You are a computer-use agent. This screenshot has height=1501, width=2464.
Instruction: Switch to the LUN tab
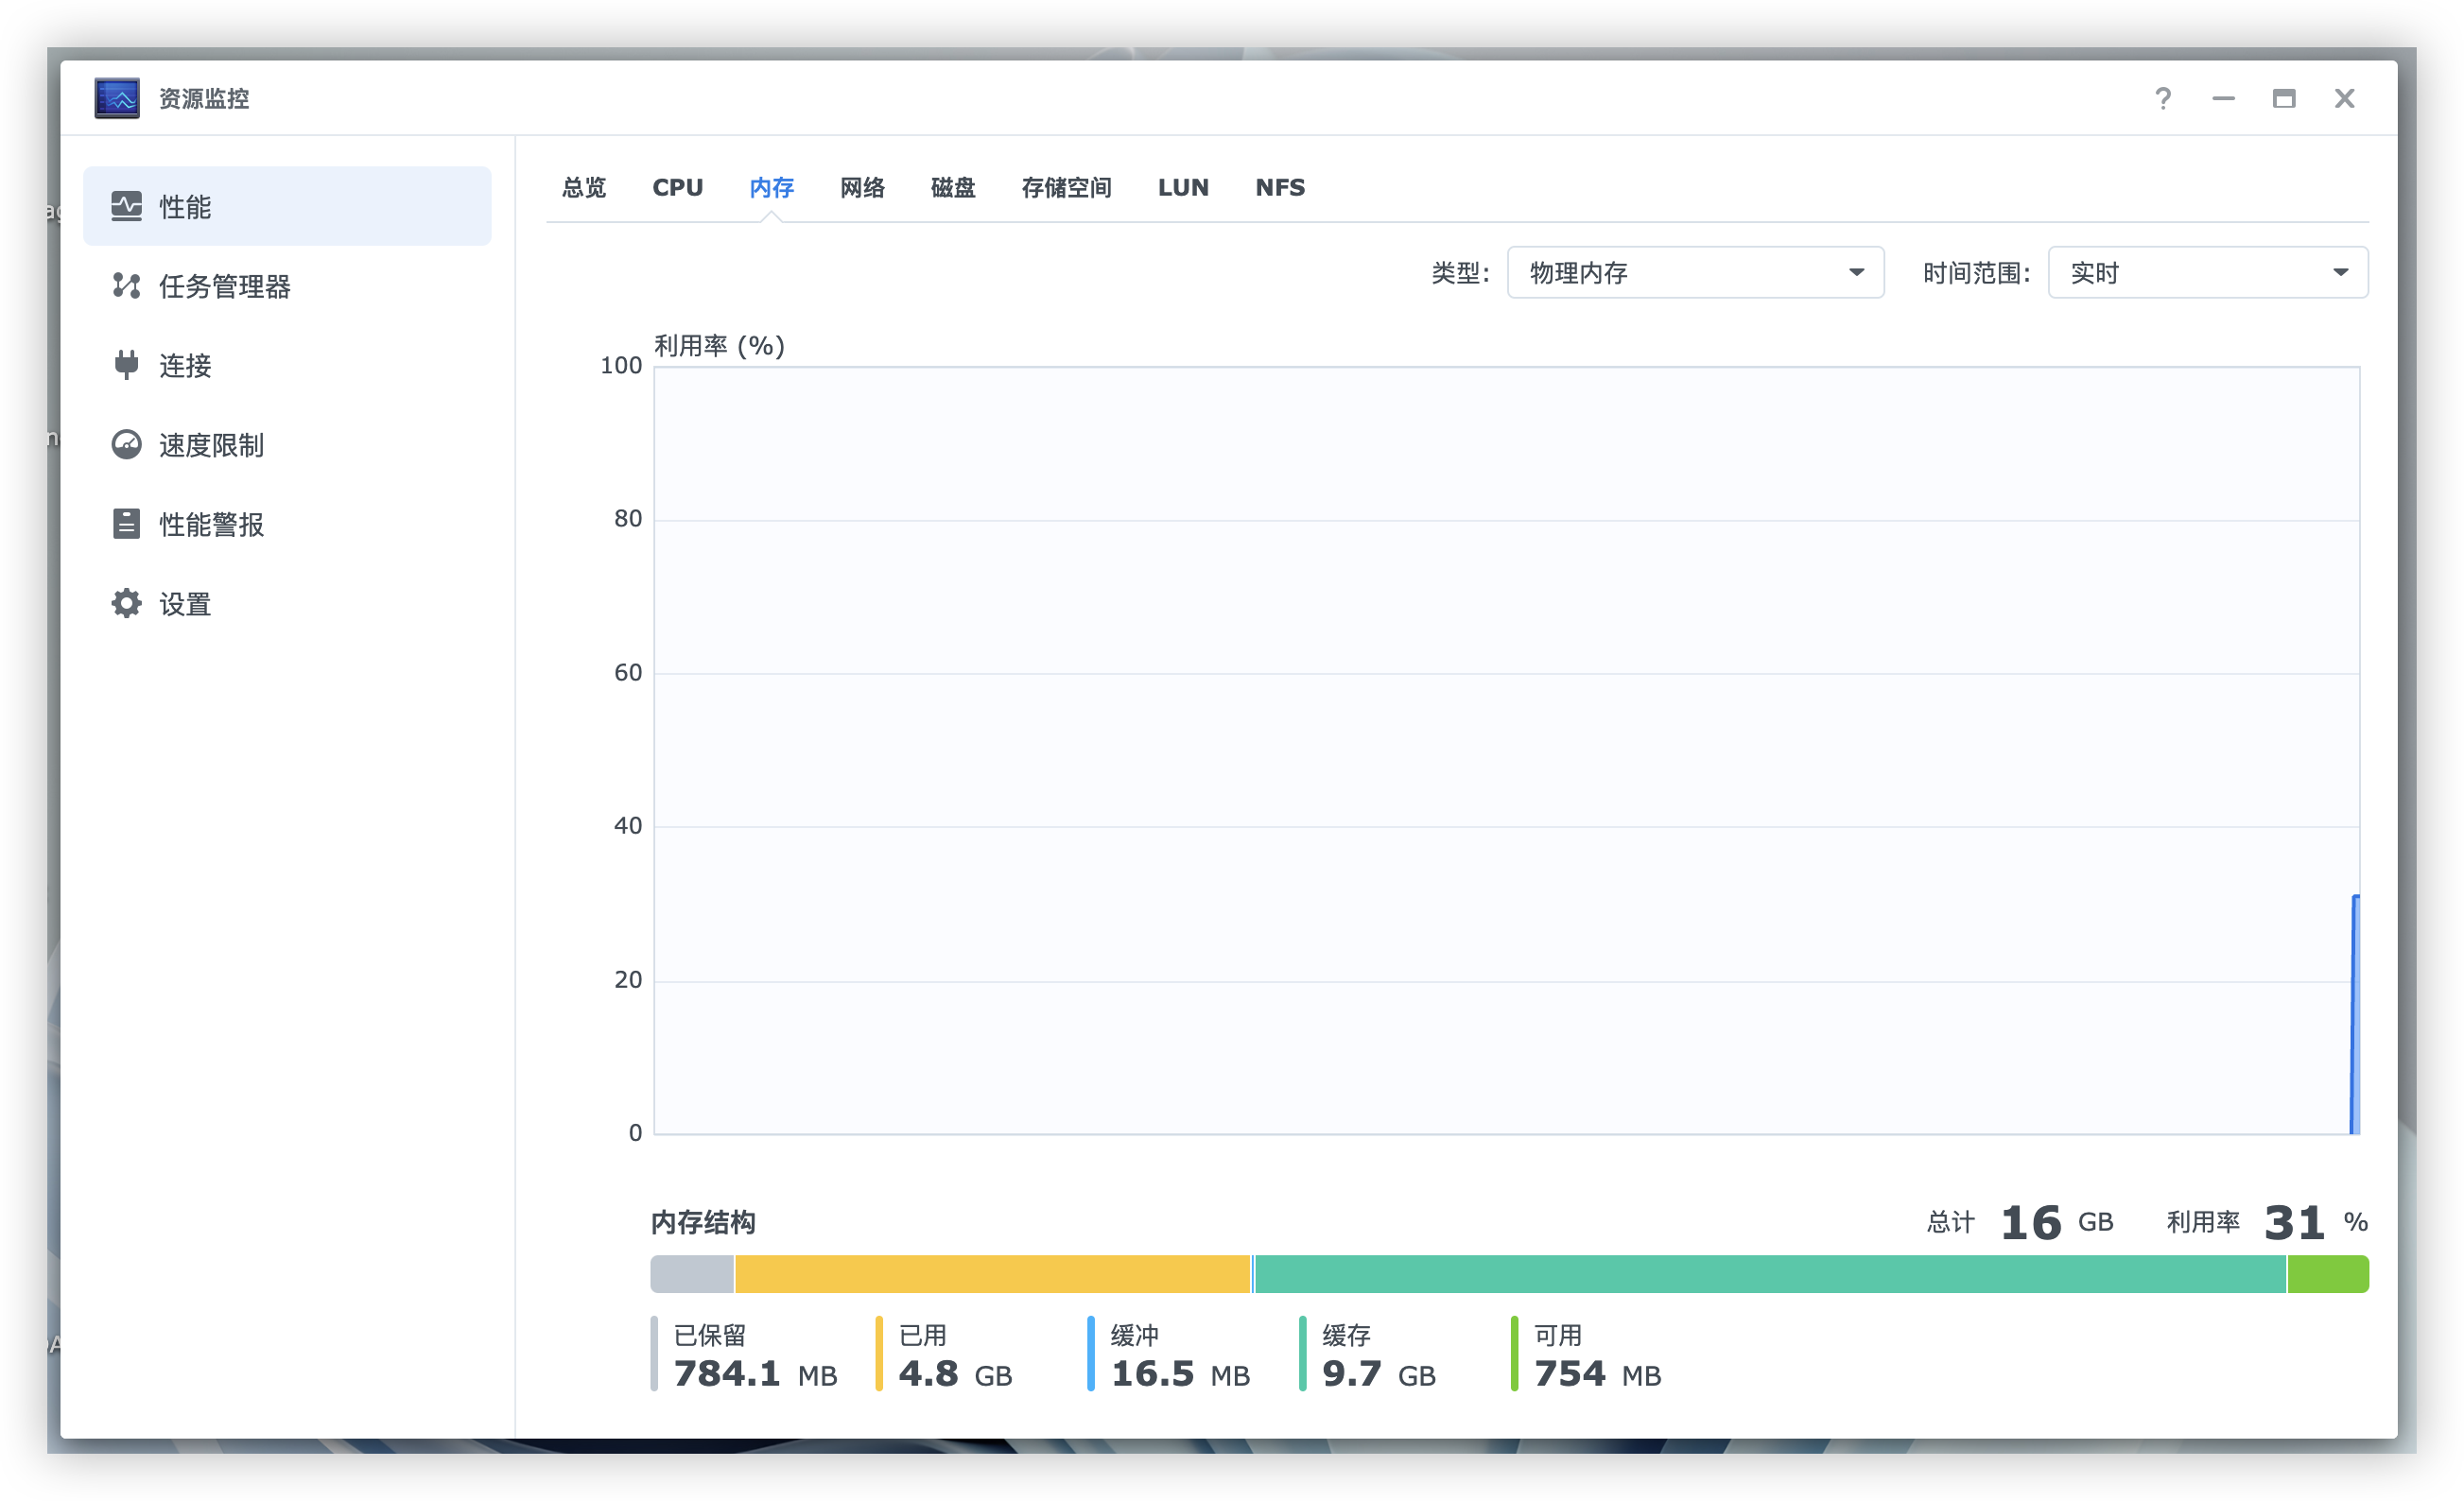tap(1183, 187)
